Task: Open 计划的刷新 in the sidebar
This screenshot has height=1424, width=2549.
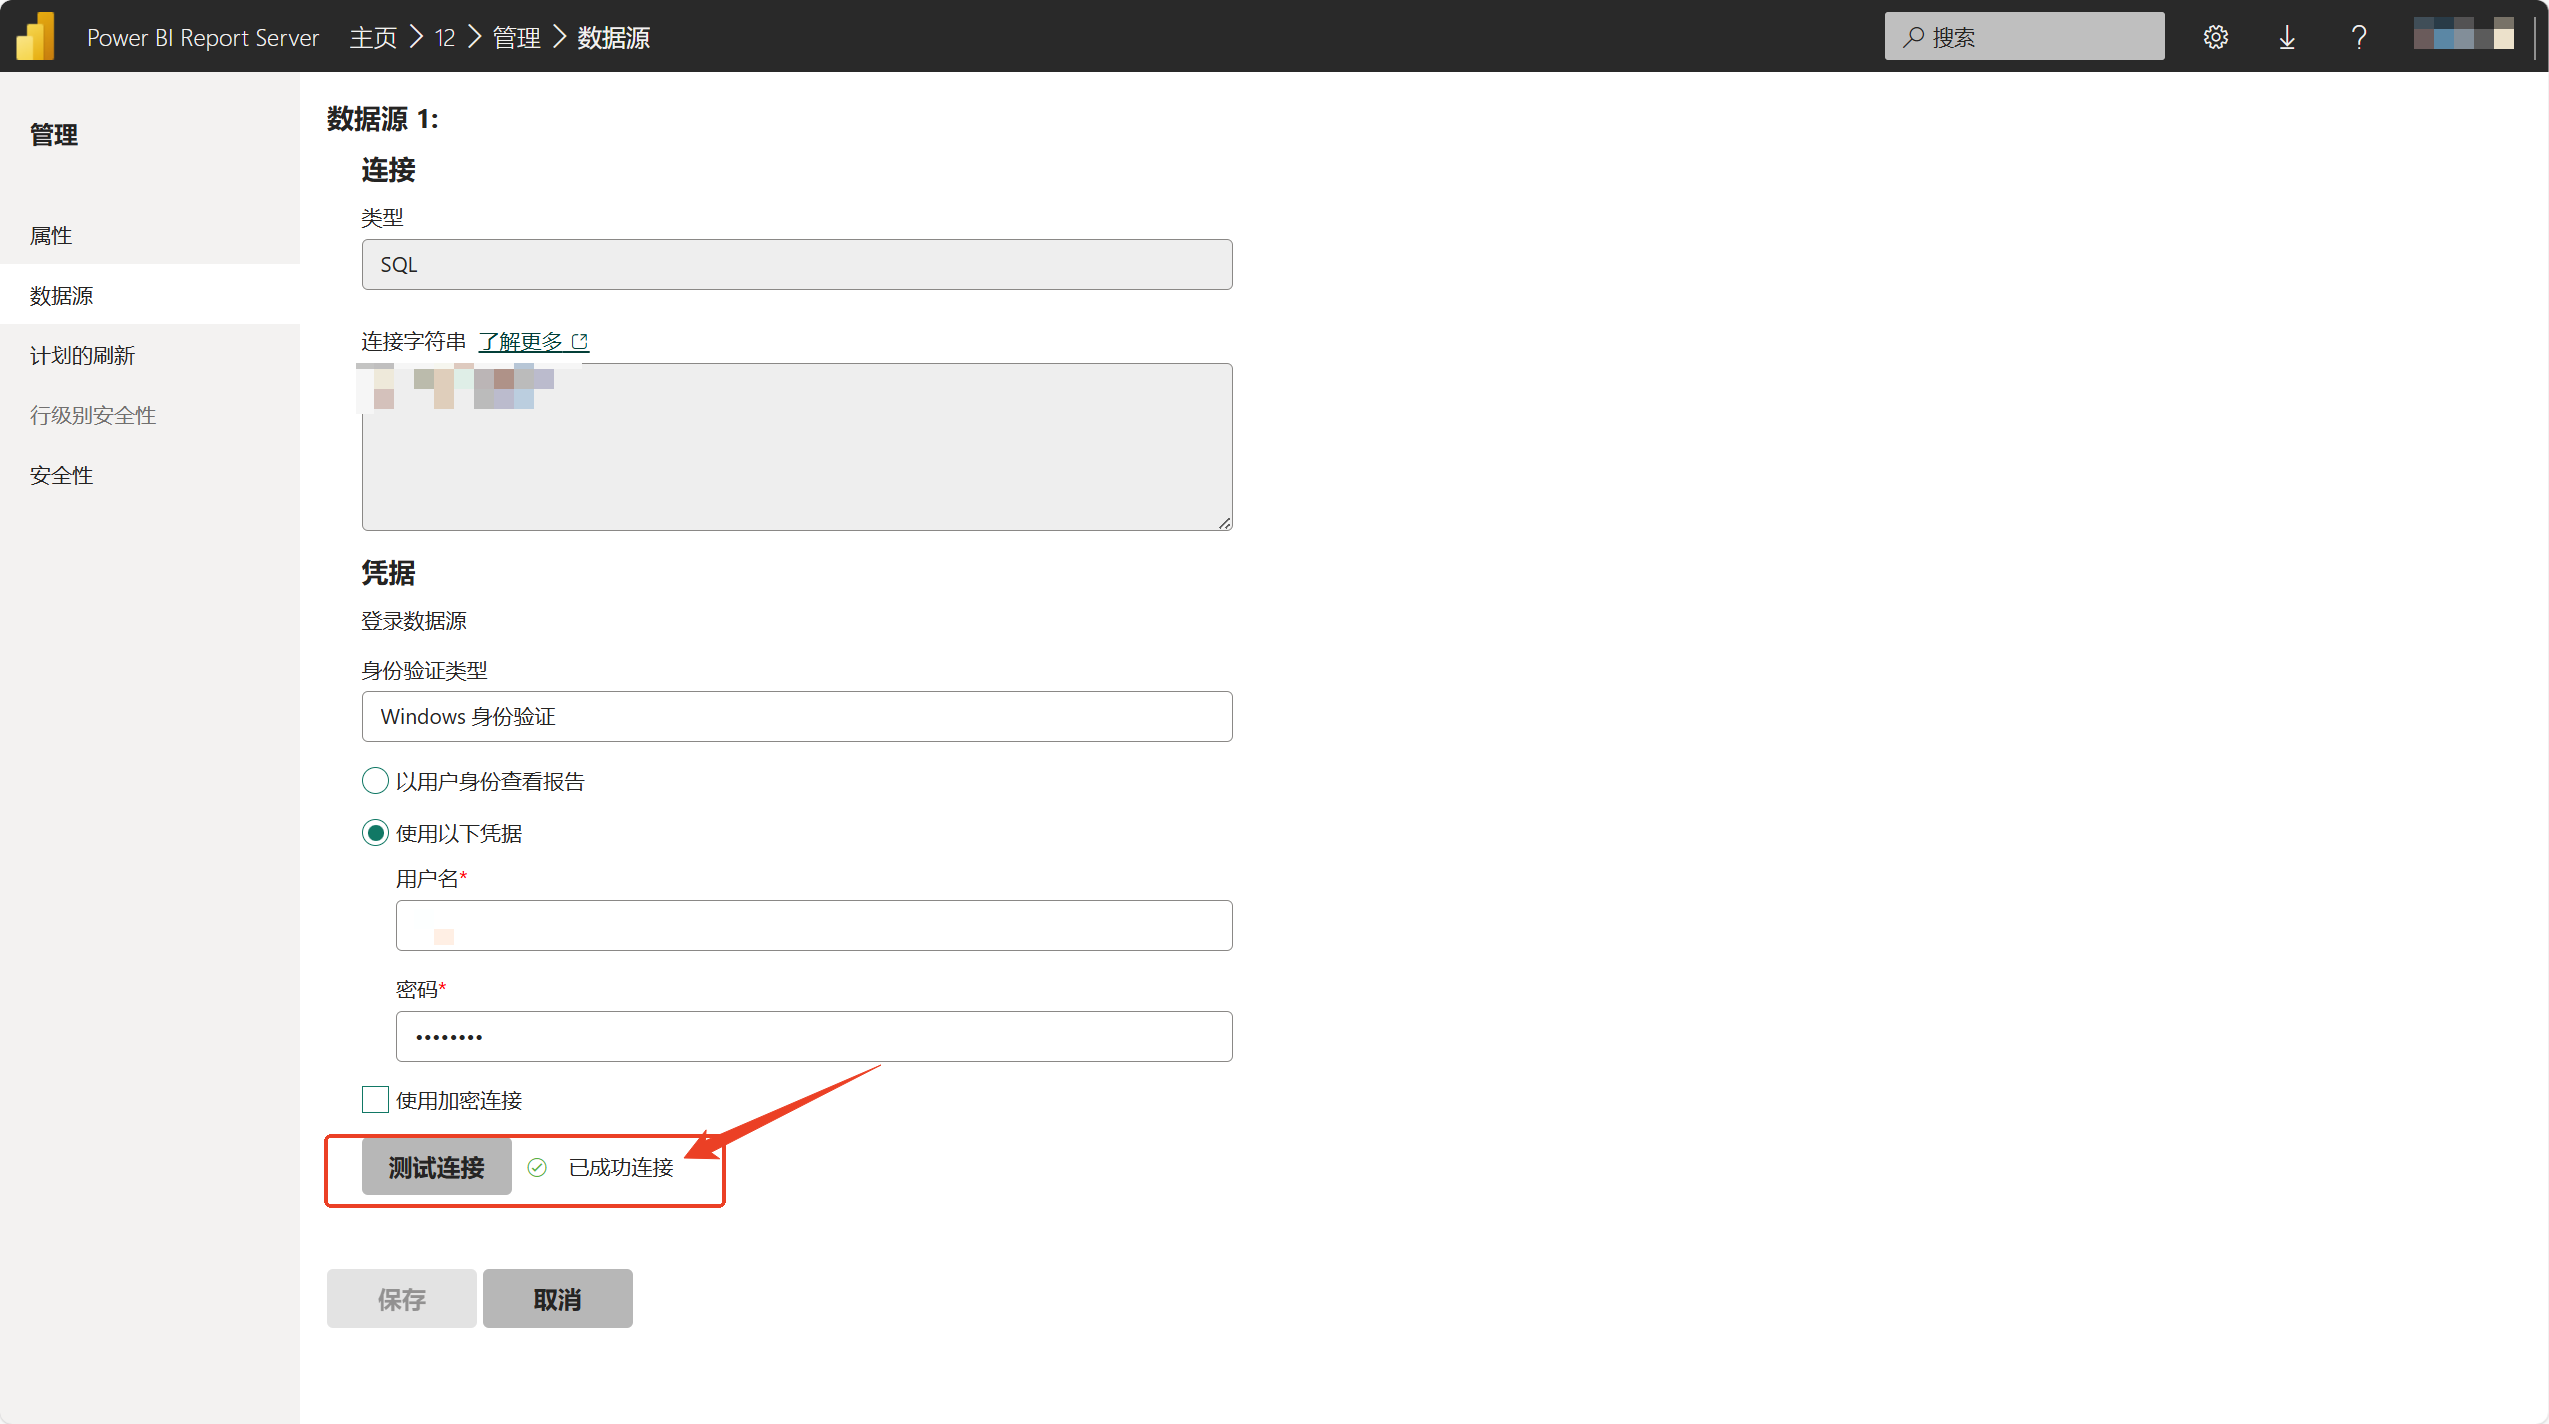Action: 150,355
